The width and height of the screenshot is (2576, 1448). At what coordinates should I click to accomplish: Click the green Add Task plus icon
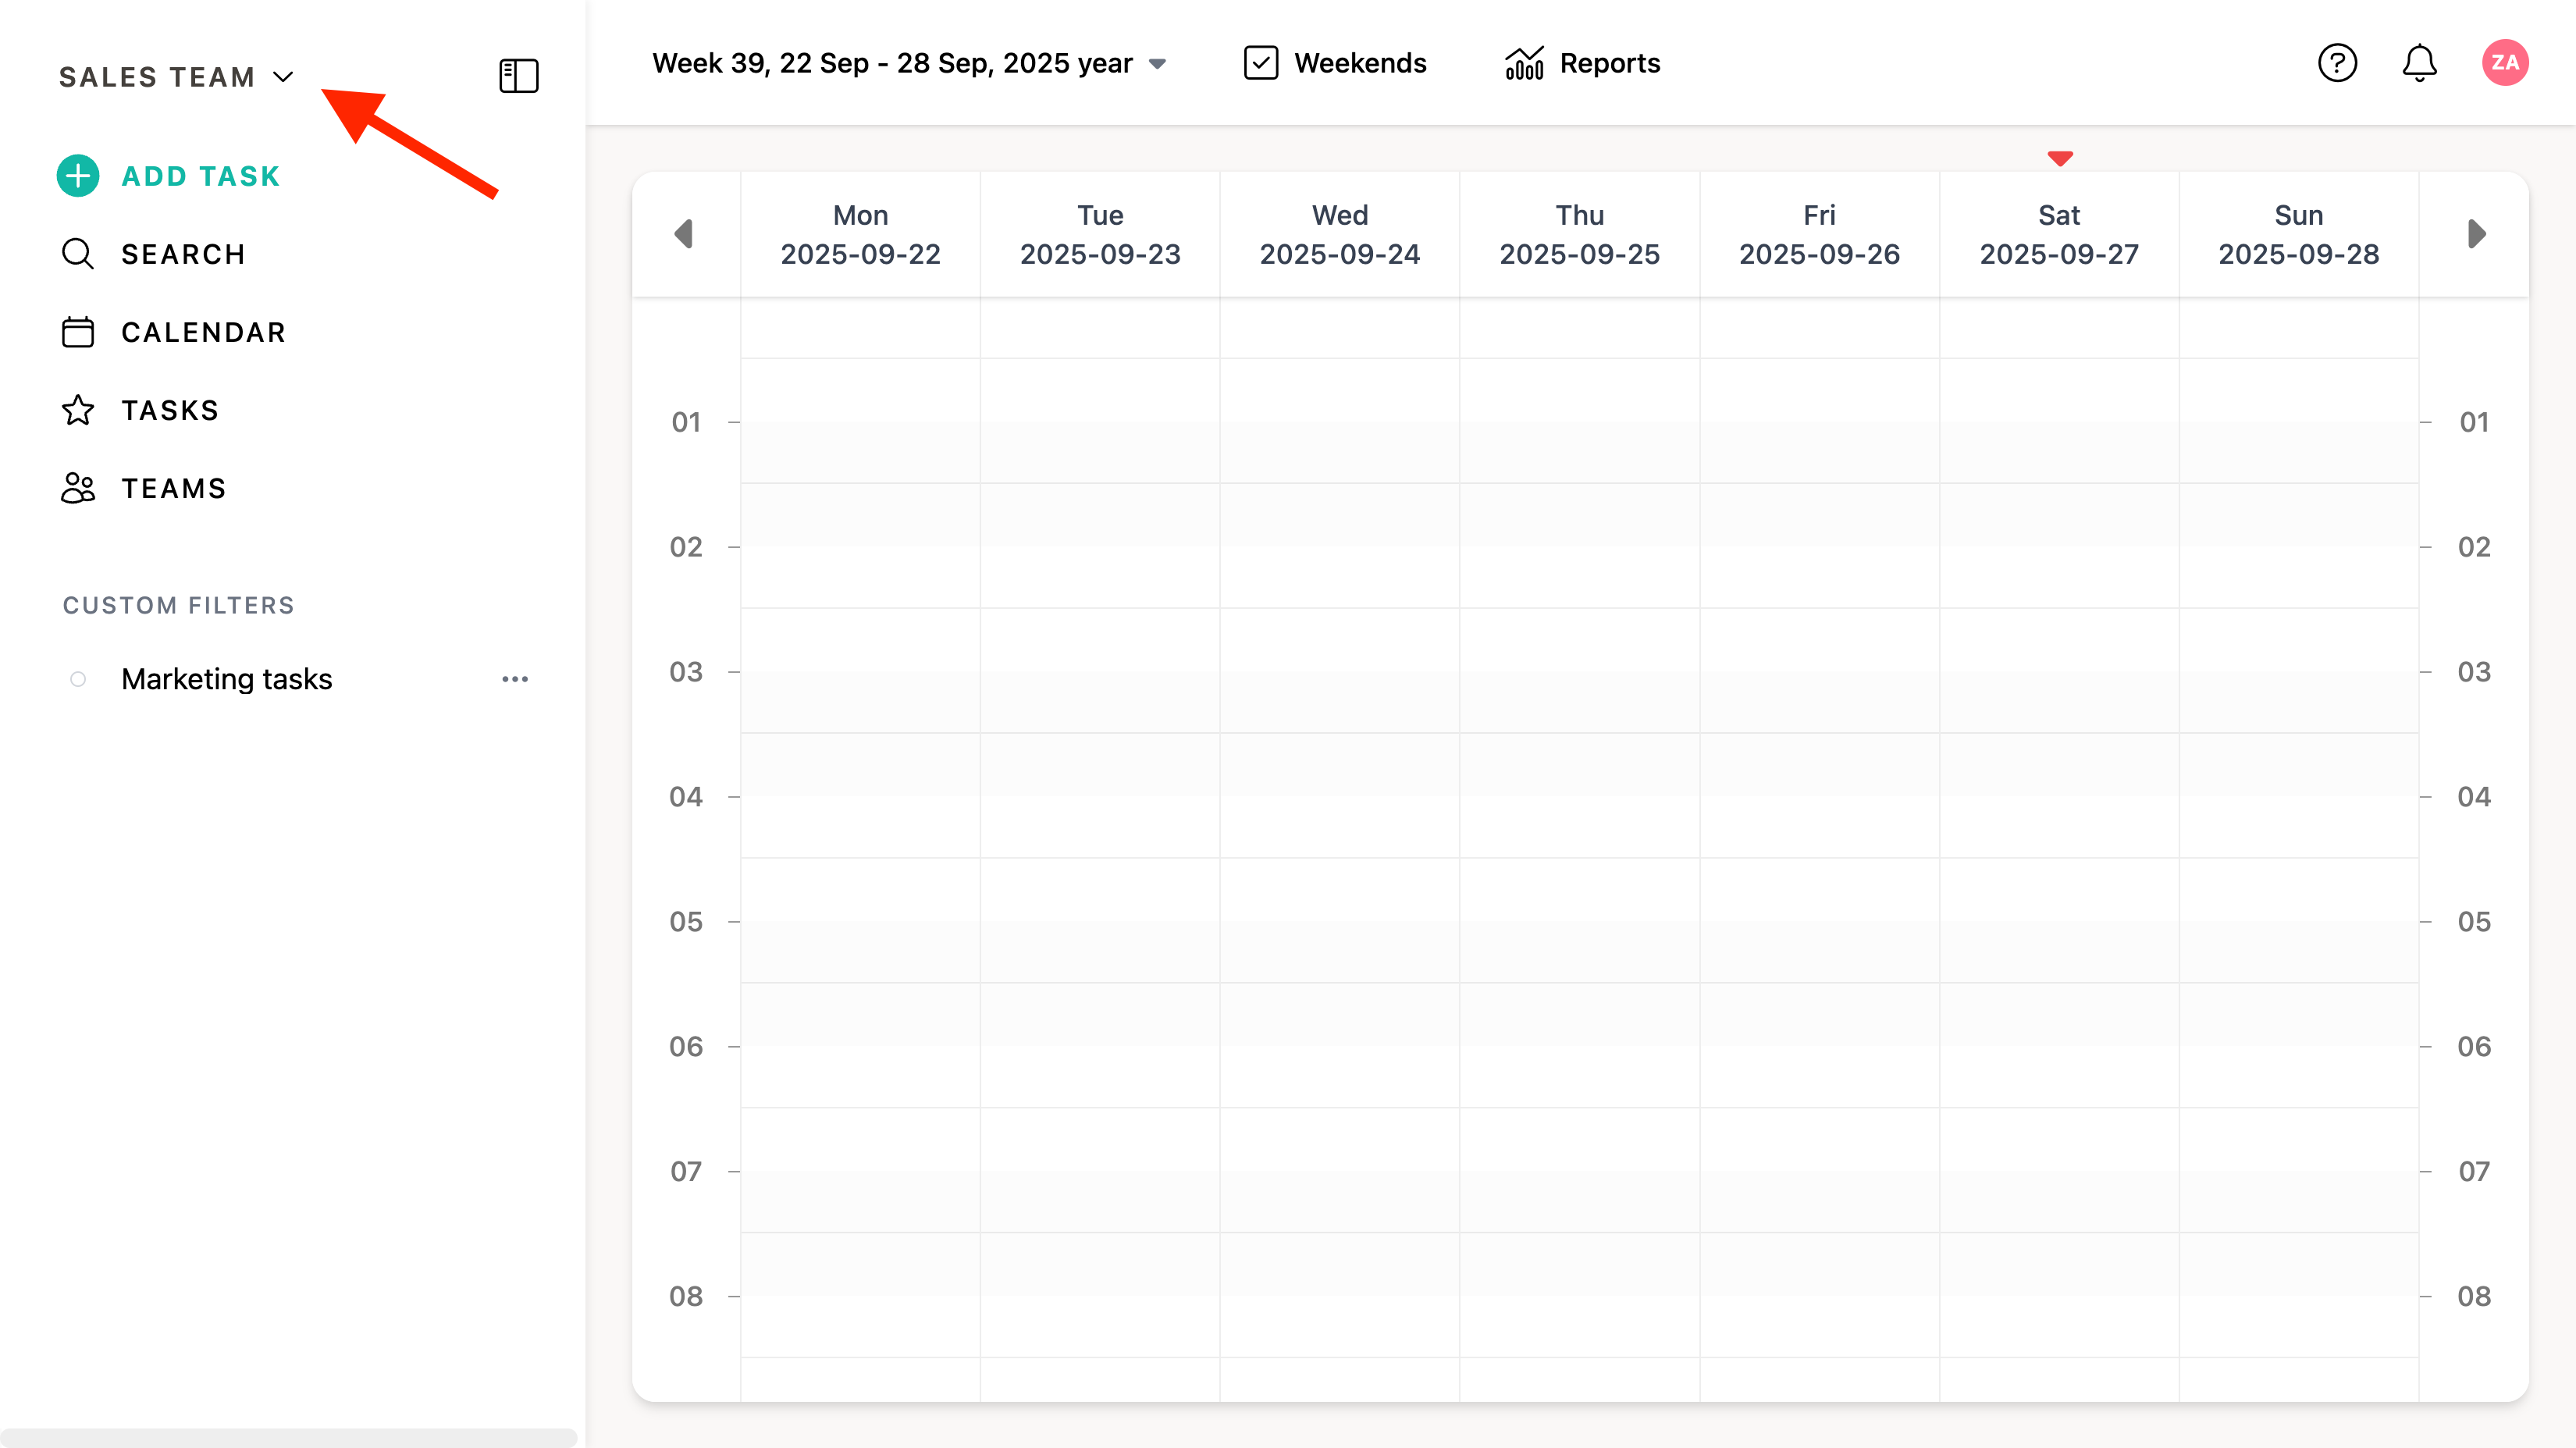[x=78, y=176]
